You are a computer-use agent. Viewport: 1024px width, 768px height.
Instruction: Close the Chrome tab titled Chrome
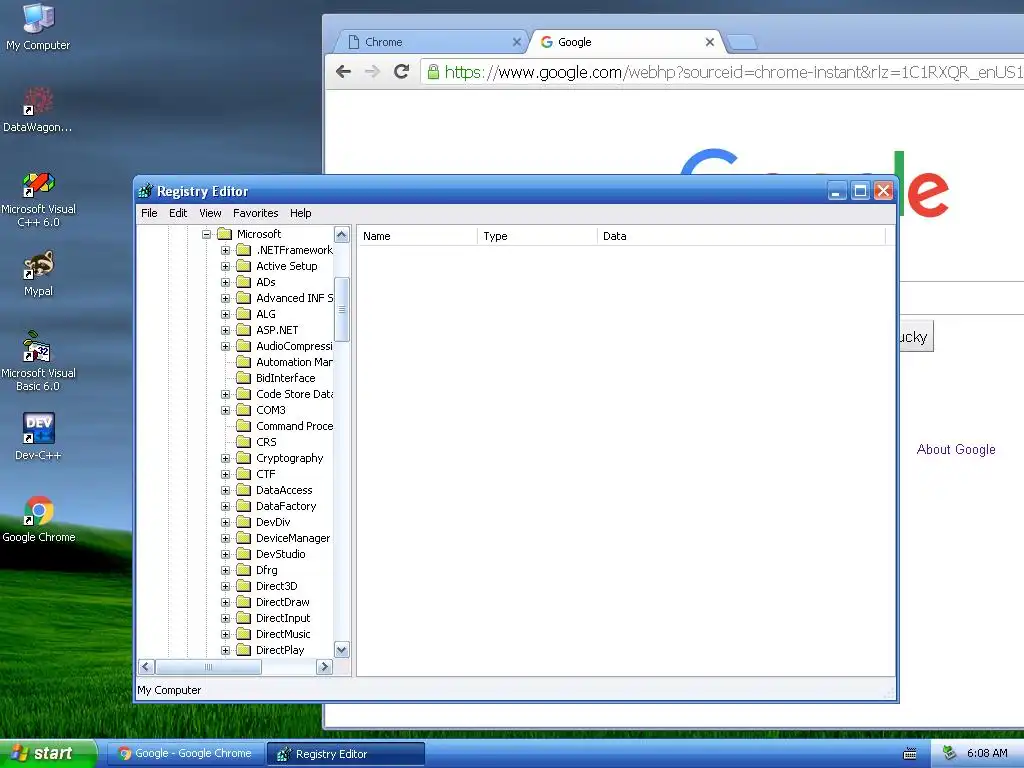pyautogui.click(x=517, y=42)
